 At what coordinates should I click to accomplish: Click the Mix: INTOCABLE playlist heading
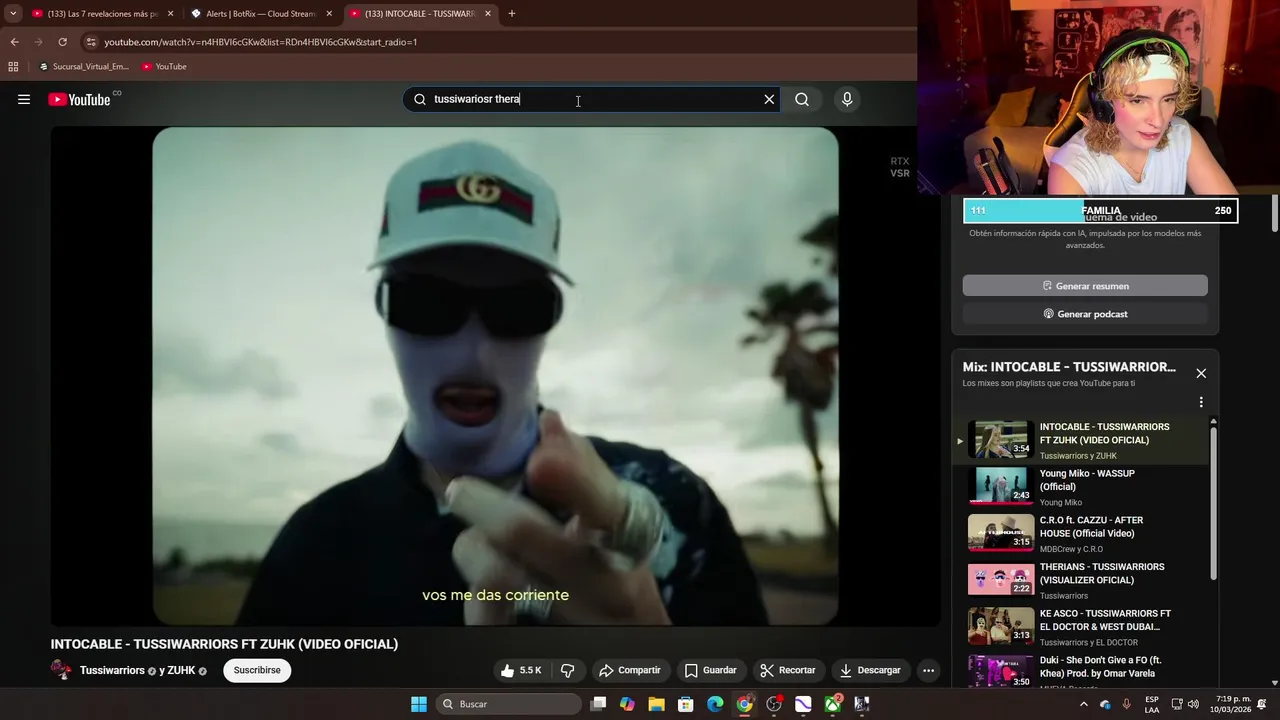click(x=1069, y=367)
